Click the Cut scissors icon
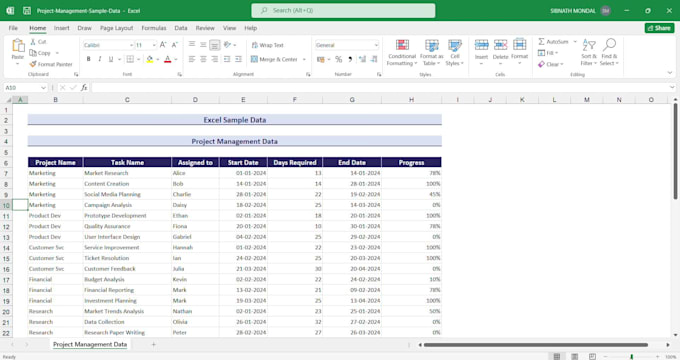Viewport: 680px width, 360px height. [x=33, y=42]
